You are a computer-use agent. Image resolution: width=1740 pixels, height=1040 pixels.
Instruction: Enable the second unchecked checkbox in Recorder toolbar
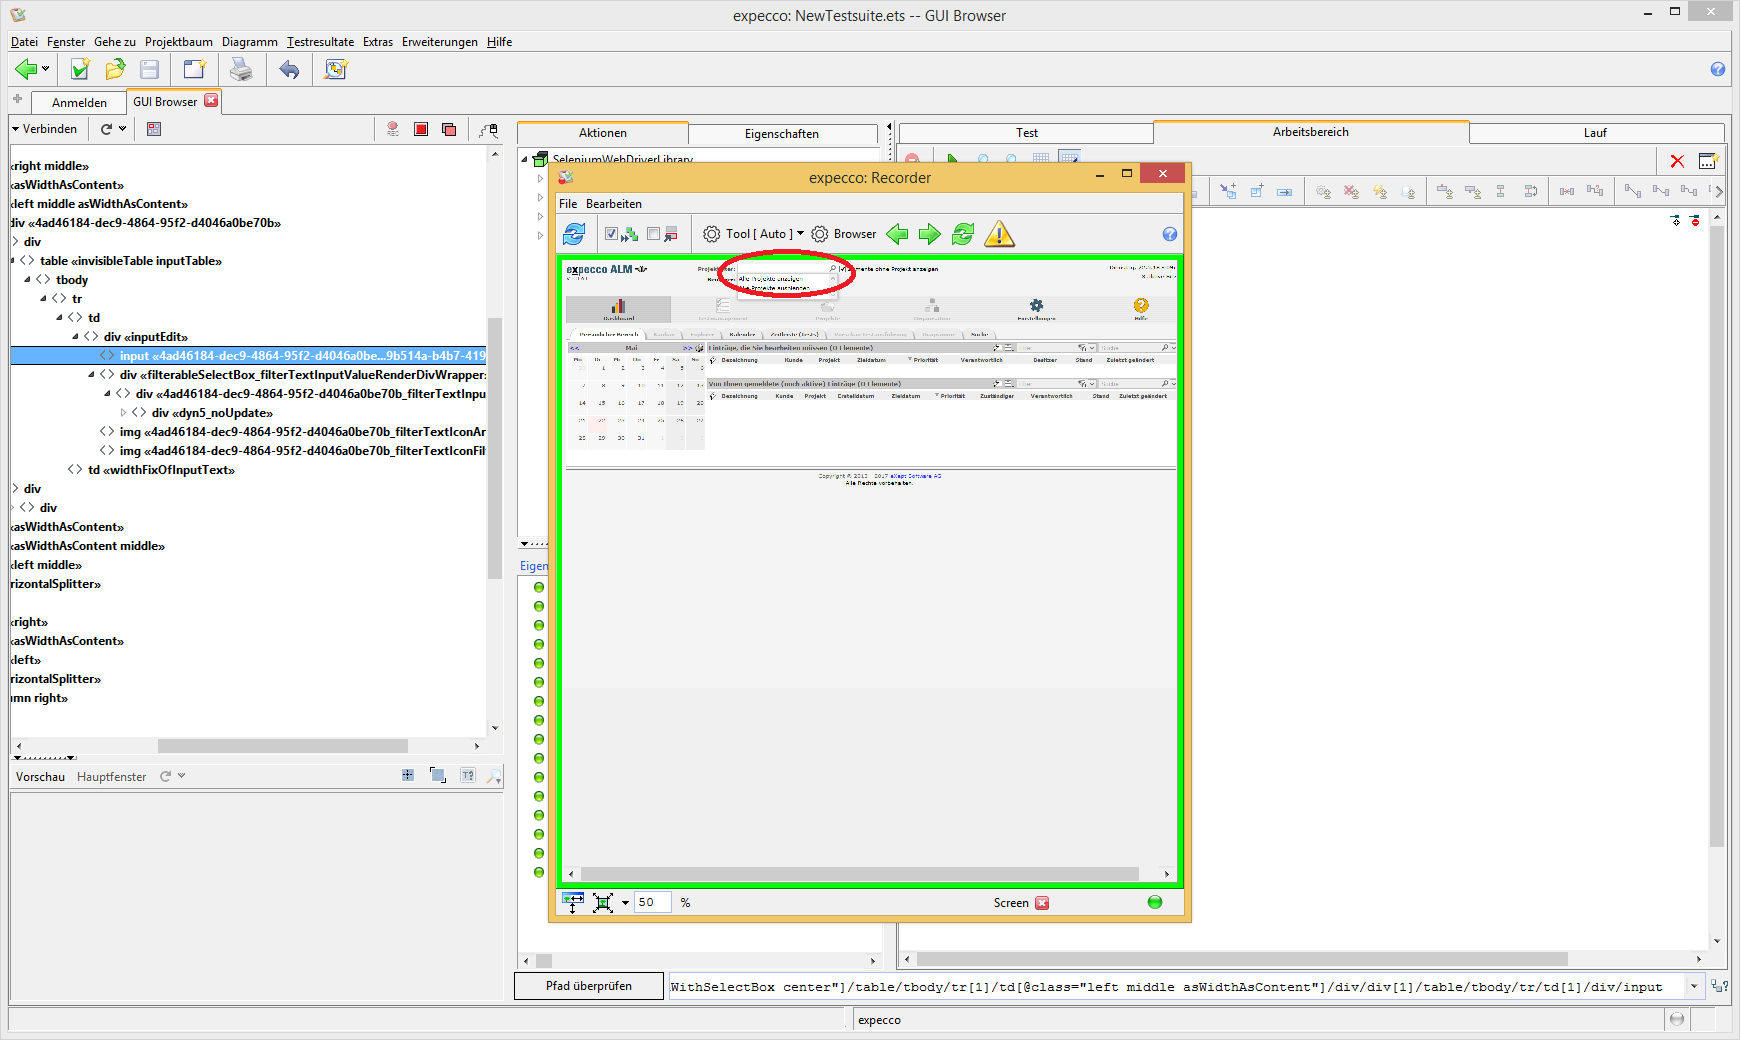(x=654, y=234)
